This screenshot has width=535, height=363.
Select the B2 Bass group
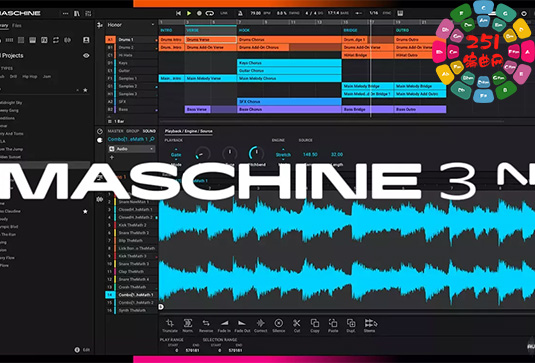131,110
